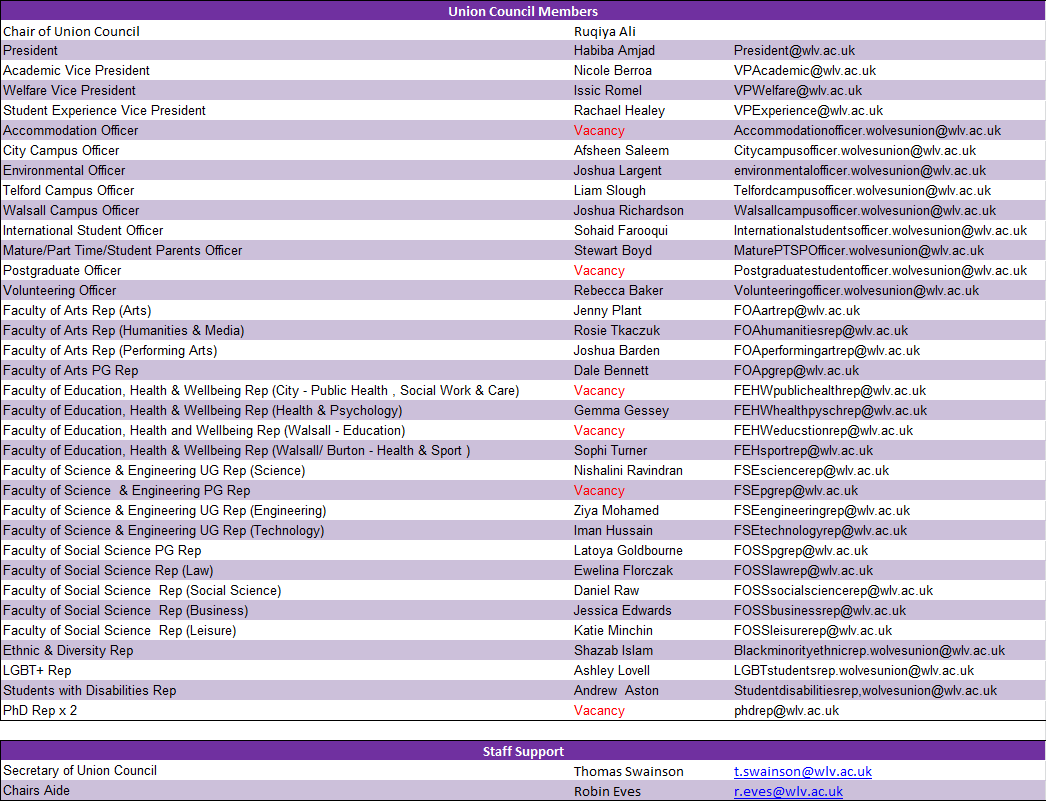Select the PhD Rep x 2 cell

pyautogui.click(x=40, y=712)
